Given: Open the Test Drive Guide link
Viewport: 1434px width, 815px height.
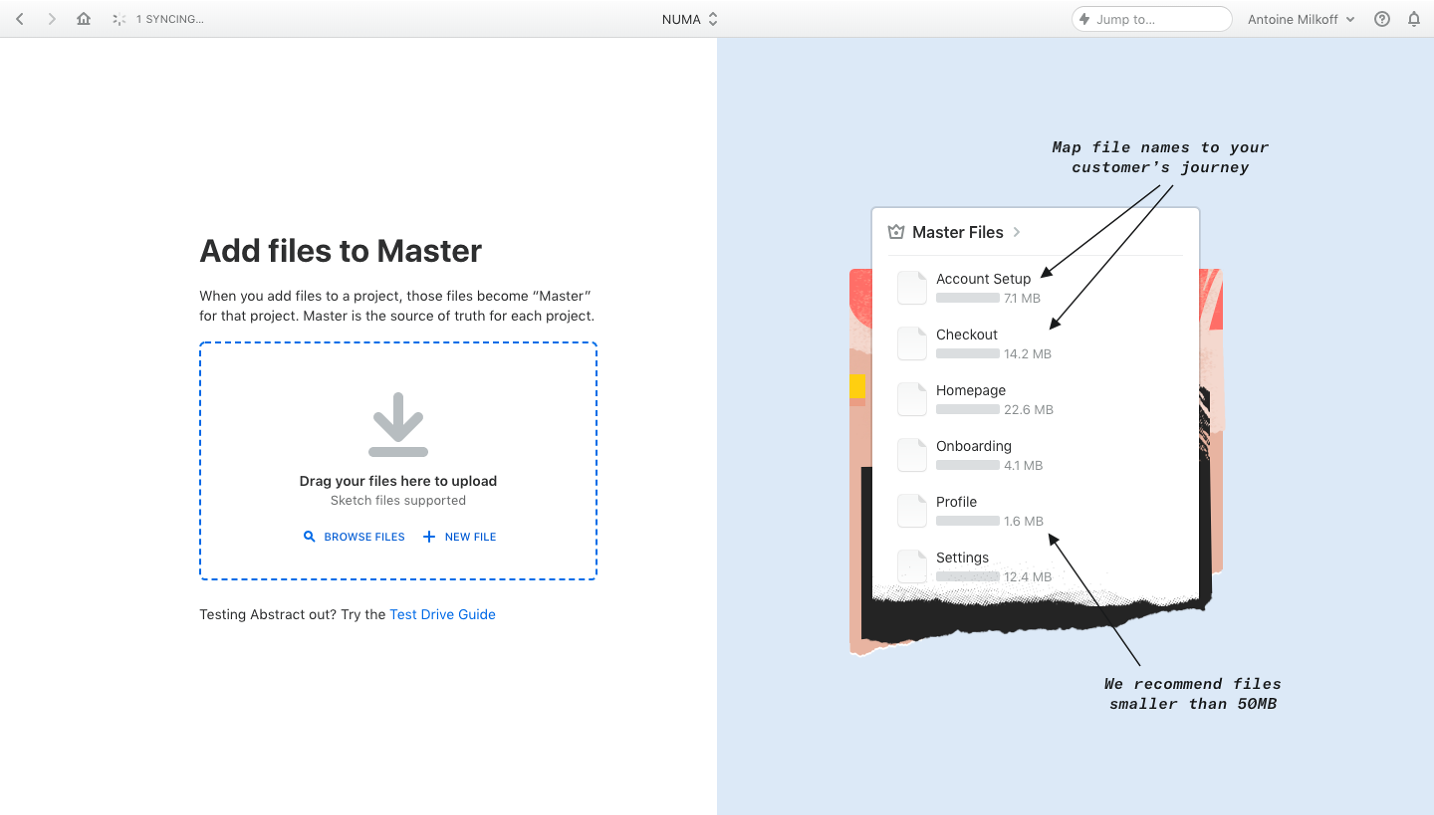Looking at the screenshot, I should click(442, 615).
